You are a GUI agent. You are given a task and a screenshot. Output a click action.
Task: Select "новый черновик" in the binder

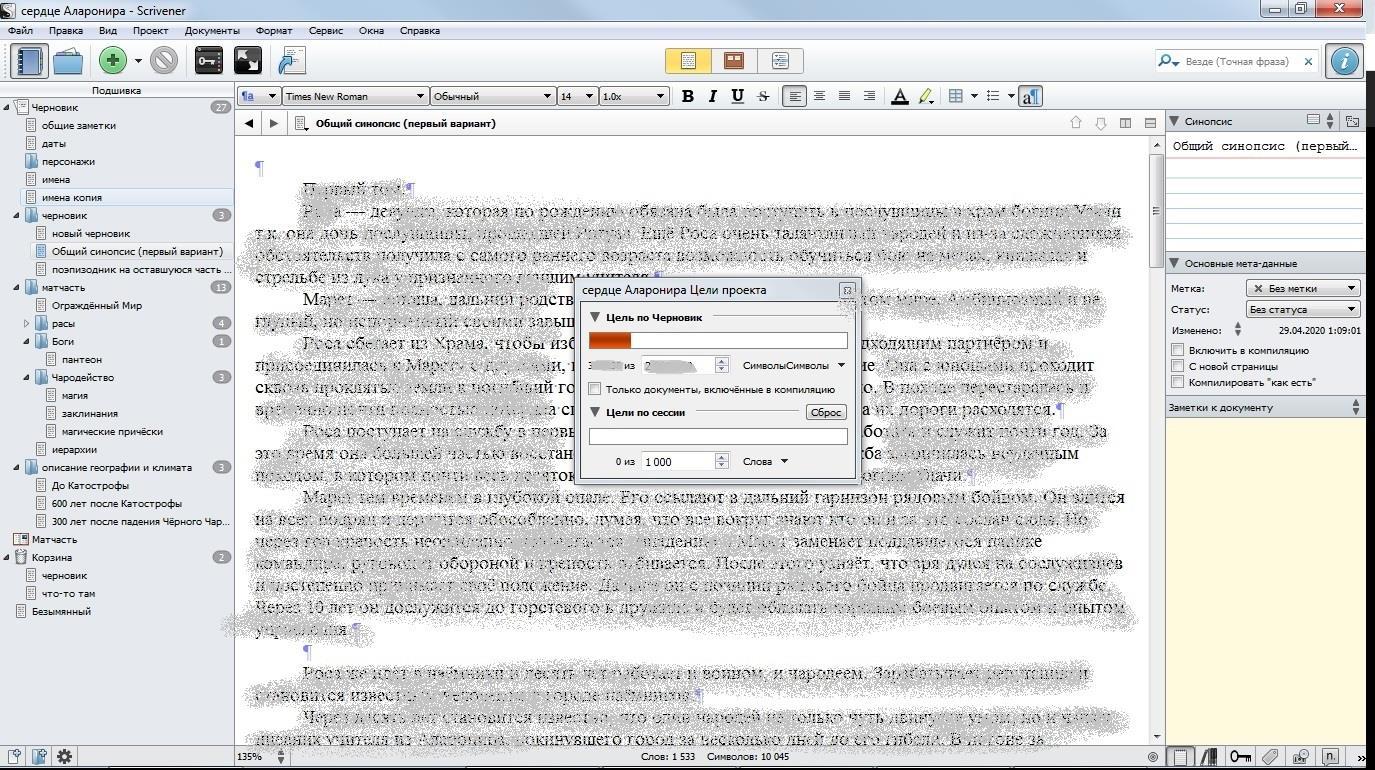coord(91,233)
